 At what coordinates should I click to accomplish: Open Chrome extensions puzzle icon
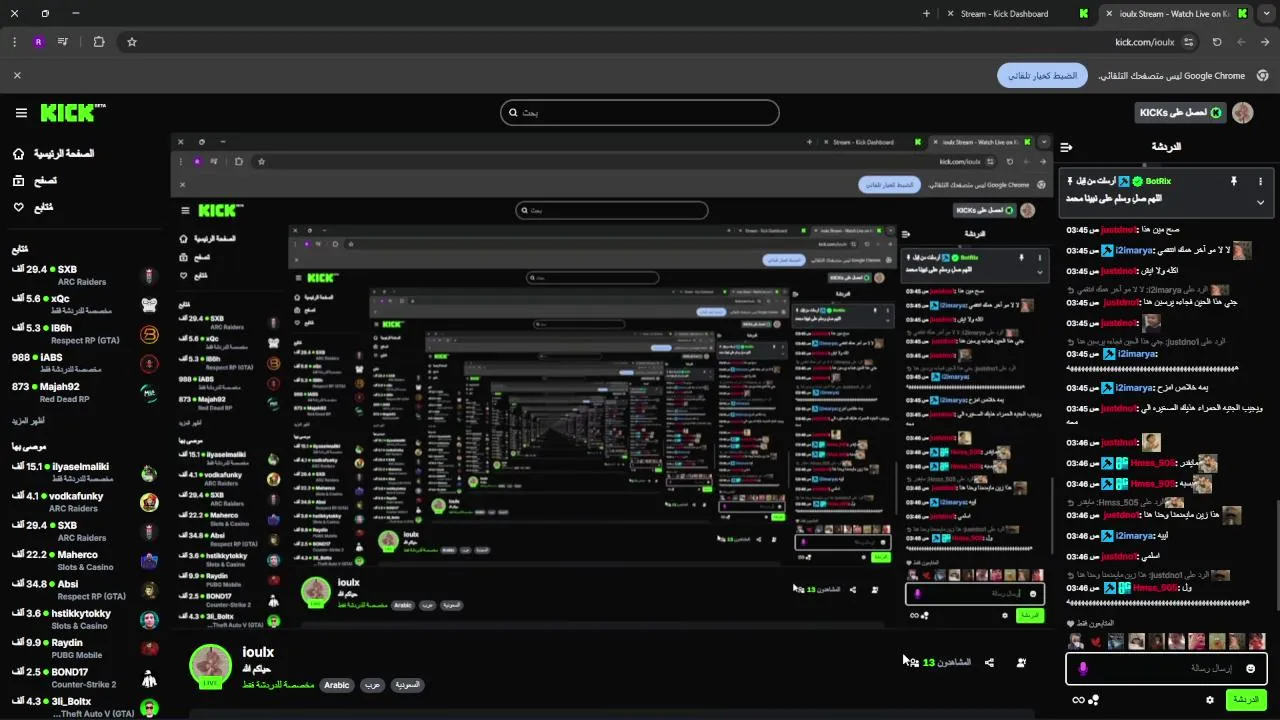pyautogui.click(x=98, y=42)
